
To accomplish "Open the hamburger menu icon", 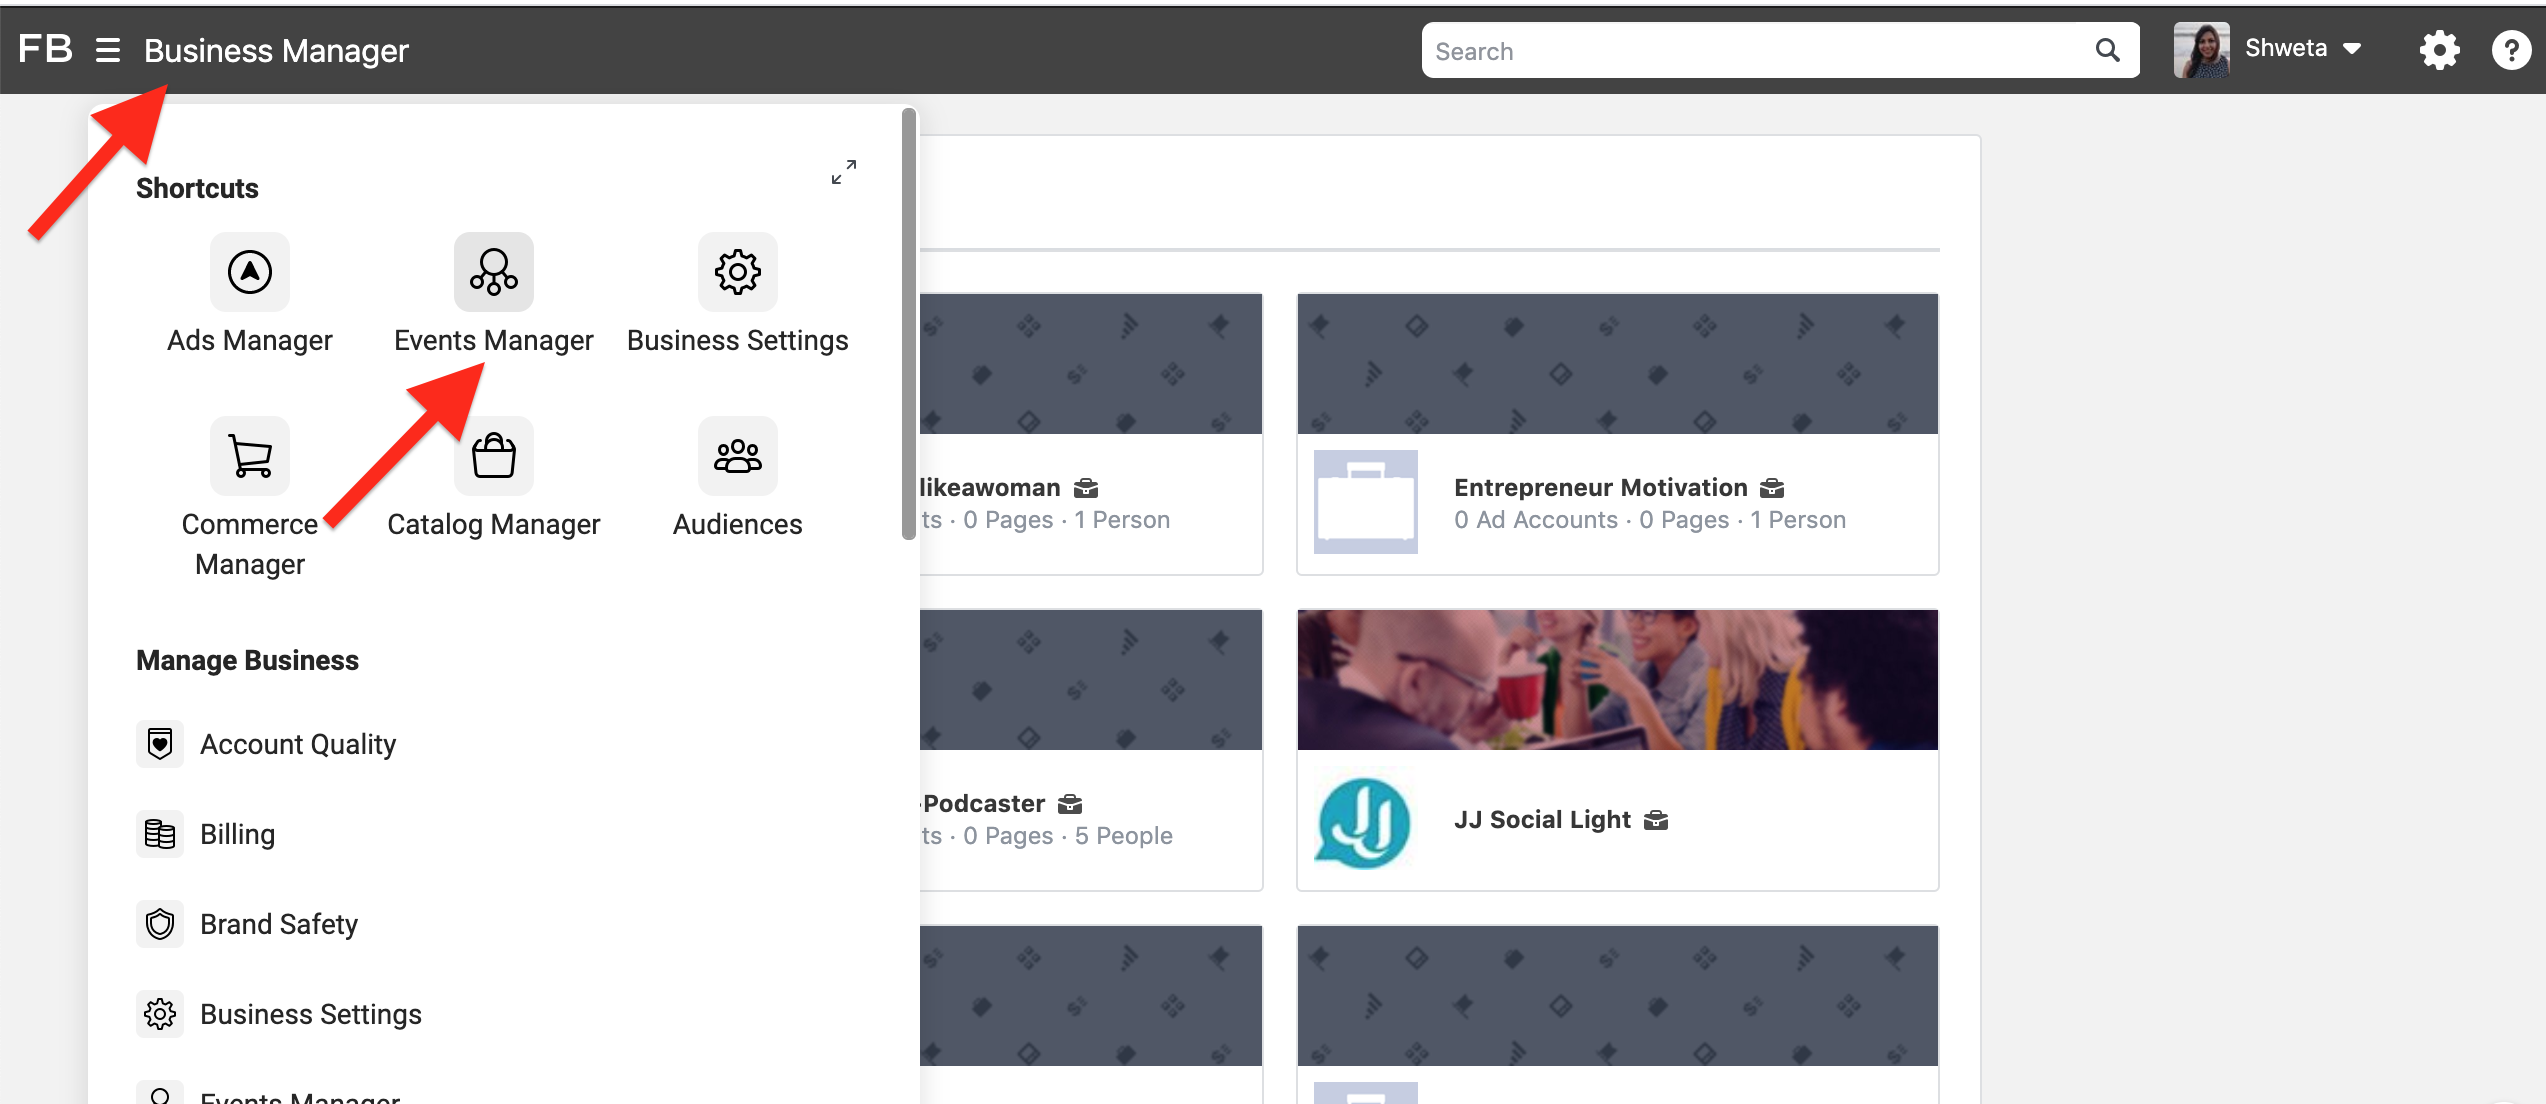I will pyautogui.click(x=108, y=50).
